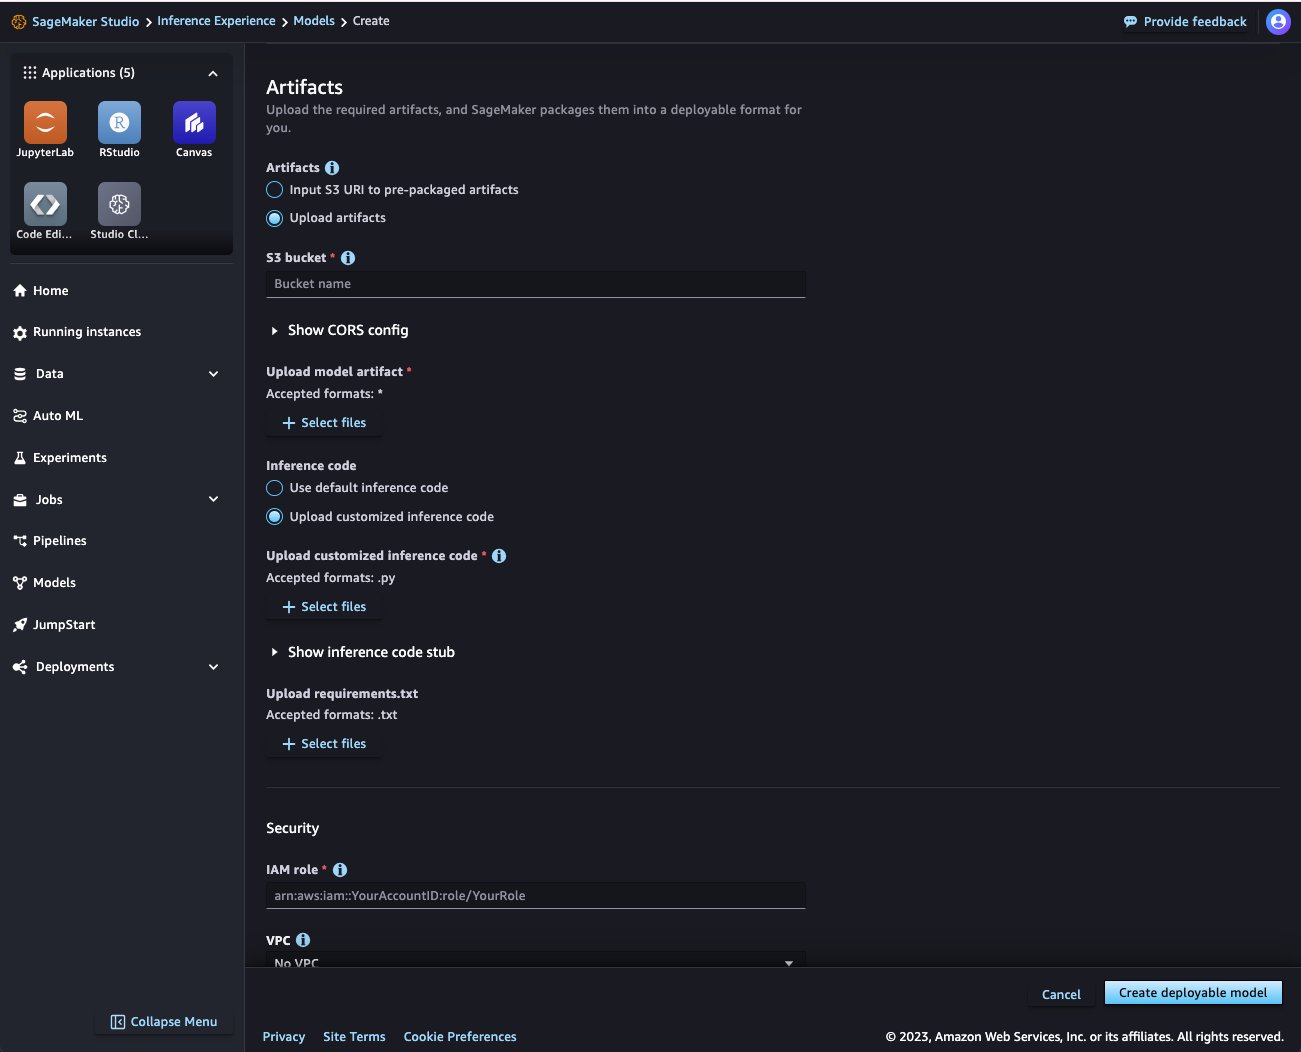Screen dimensions: 1301x1052
Task: Click the info icon next to Artifacts label
Action: click(332, 168)
